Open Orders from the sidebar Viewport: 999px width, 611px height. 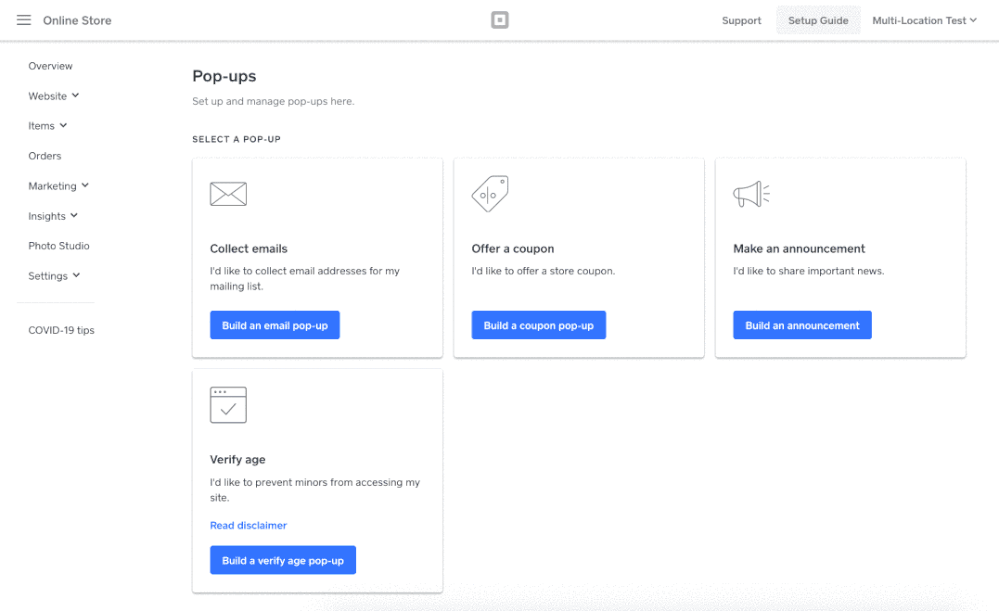click(x=45, y=156)
